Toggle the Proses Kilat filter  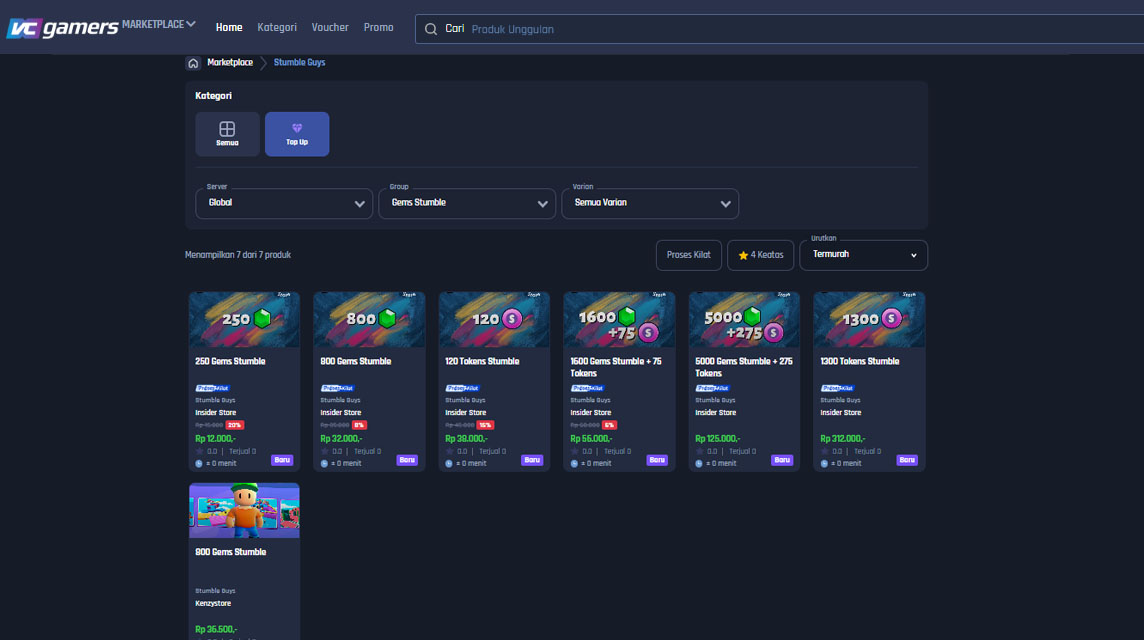689,255
